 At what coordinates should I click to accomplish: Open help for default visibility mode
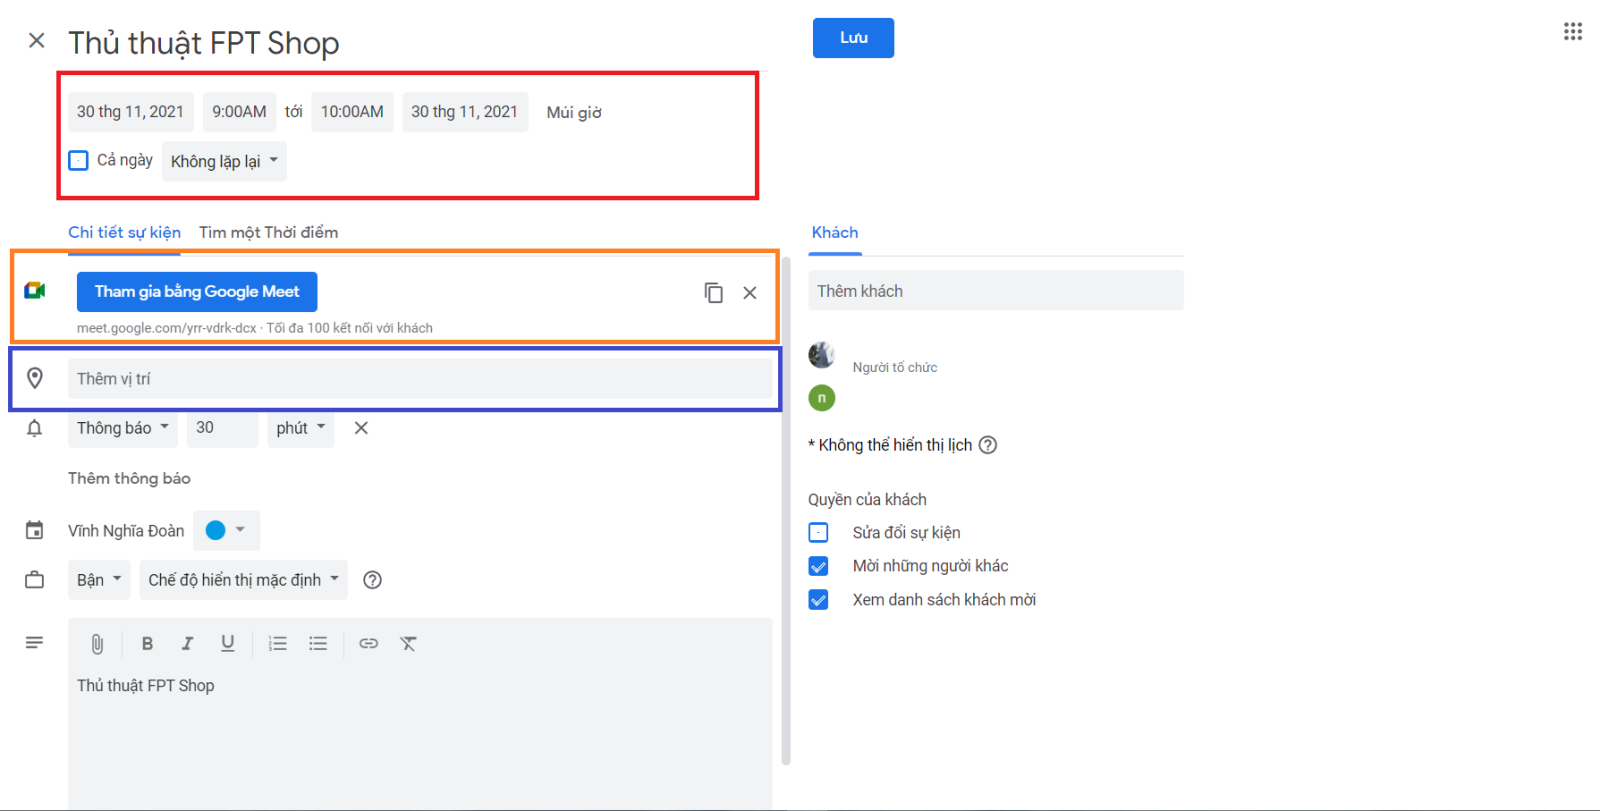point(372,580)
